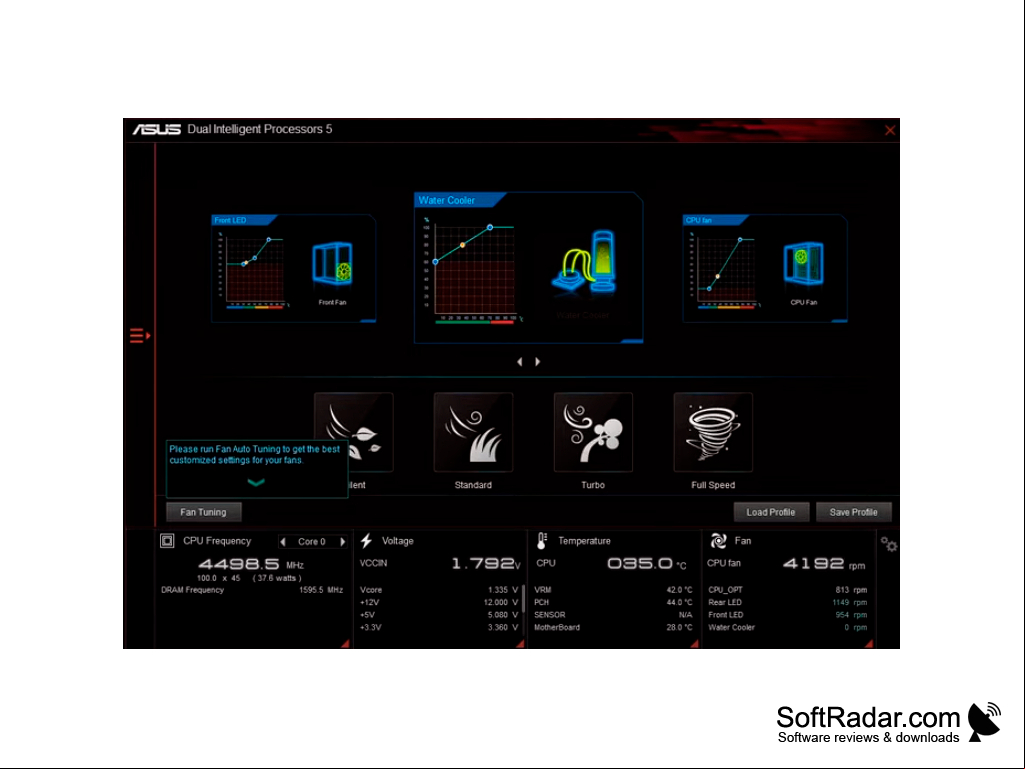Screen dimensions: 1025x769
Task: Click the VCCIN 1.792 voltage value
Action: click(486, 564)
